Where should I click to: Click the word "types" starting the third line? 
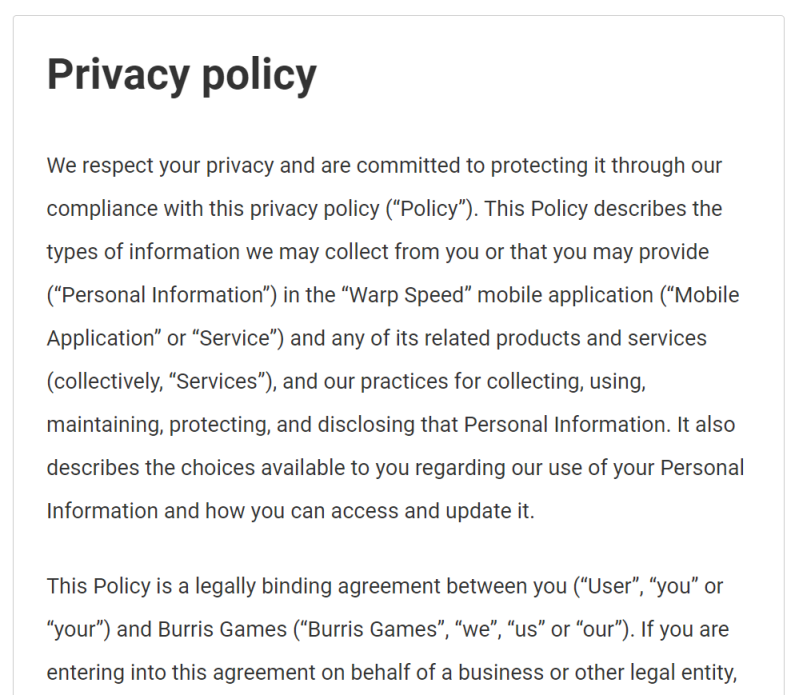[x=72, y=252]
